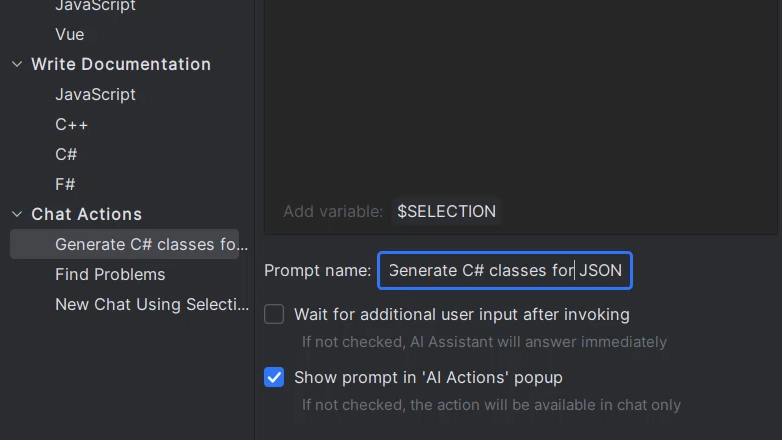Select the Vue item in the tree
This screenshot has height=440, width=782.
pyautogui.click(x=69, y=34)
